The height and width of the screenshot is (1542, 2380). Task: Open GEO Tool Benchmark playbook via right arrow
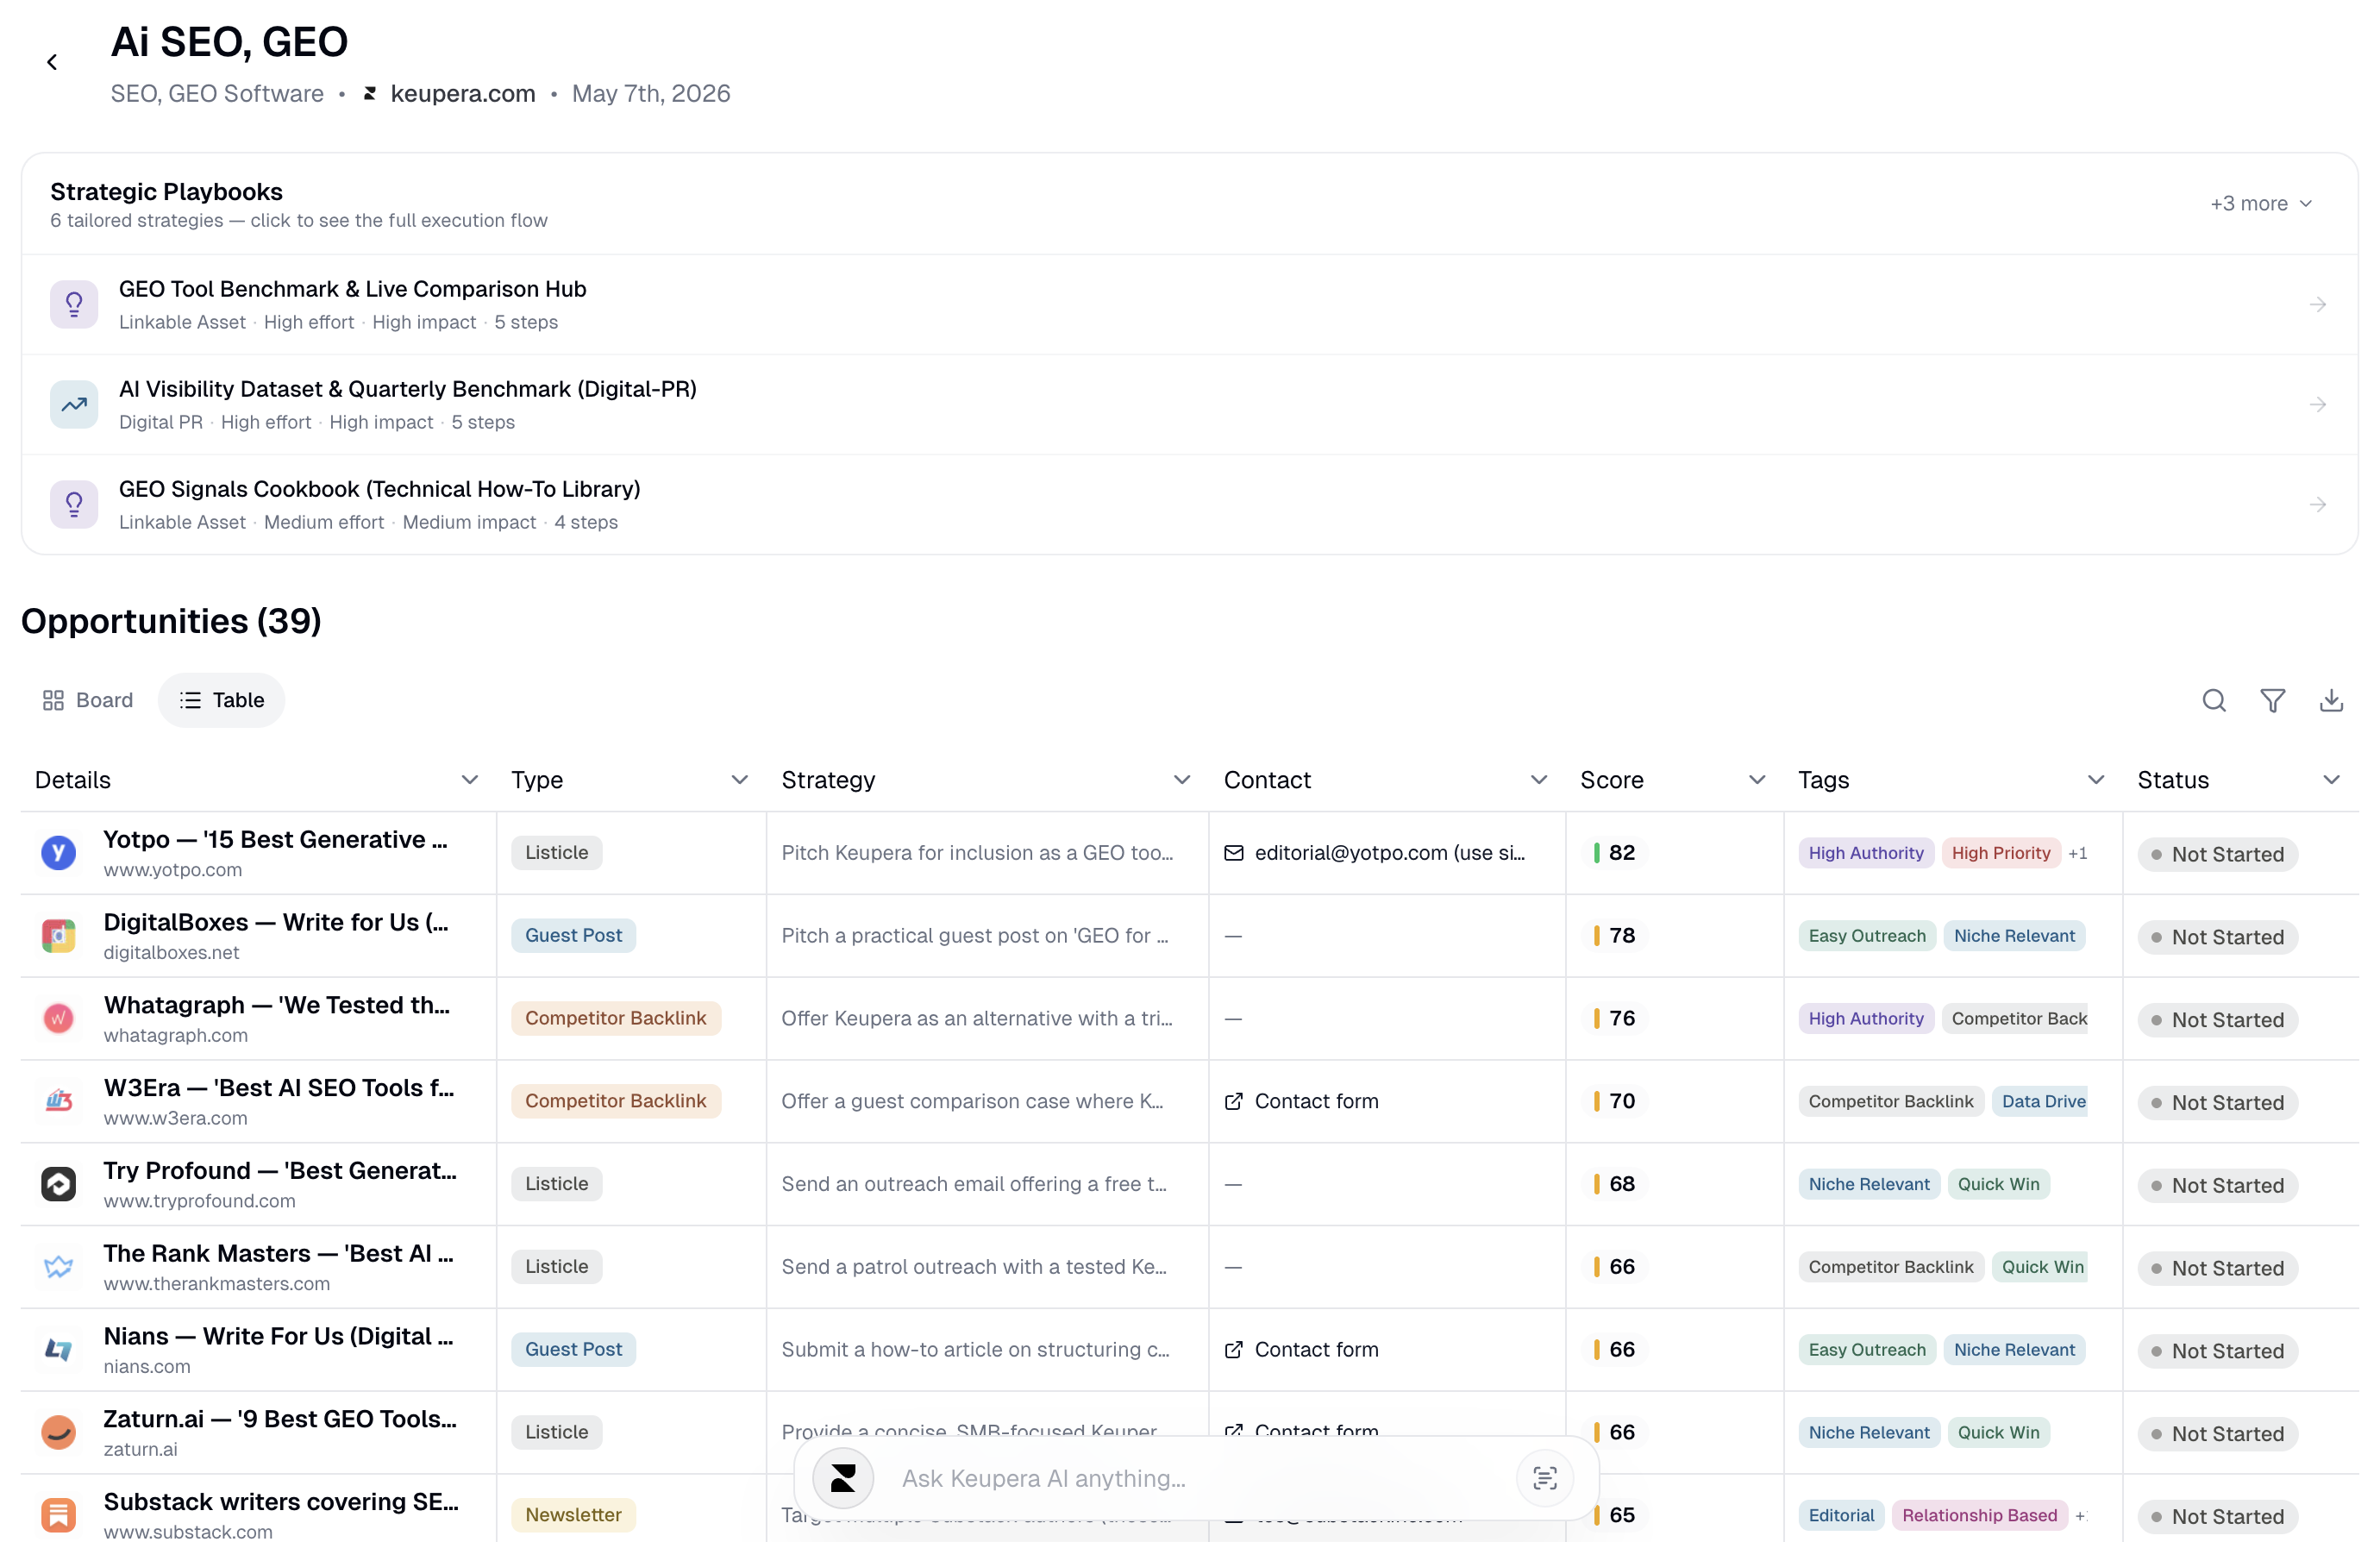coord(2317,304)
